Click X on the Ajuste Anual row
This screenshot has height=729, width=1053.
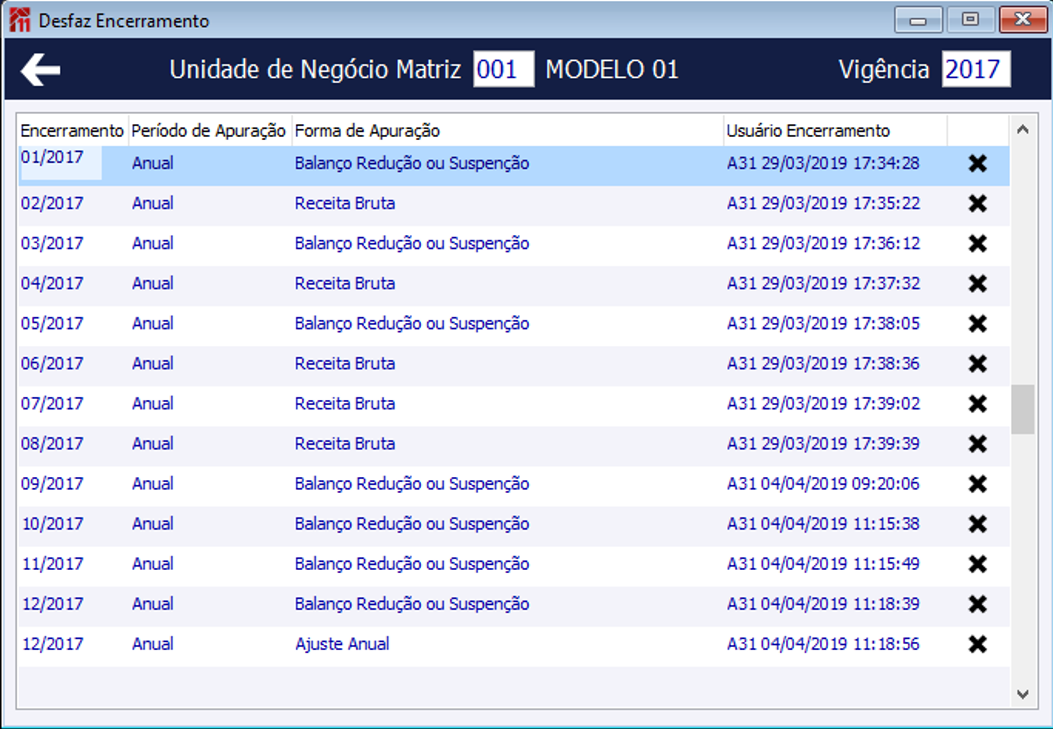(977, 644)
